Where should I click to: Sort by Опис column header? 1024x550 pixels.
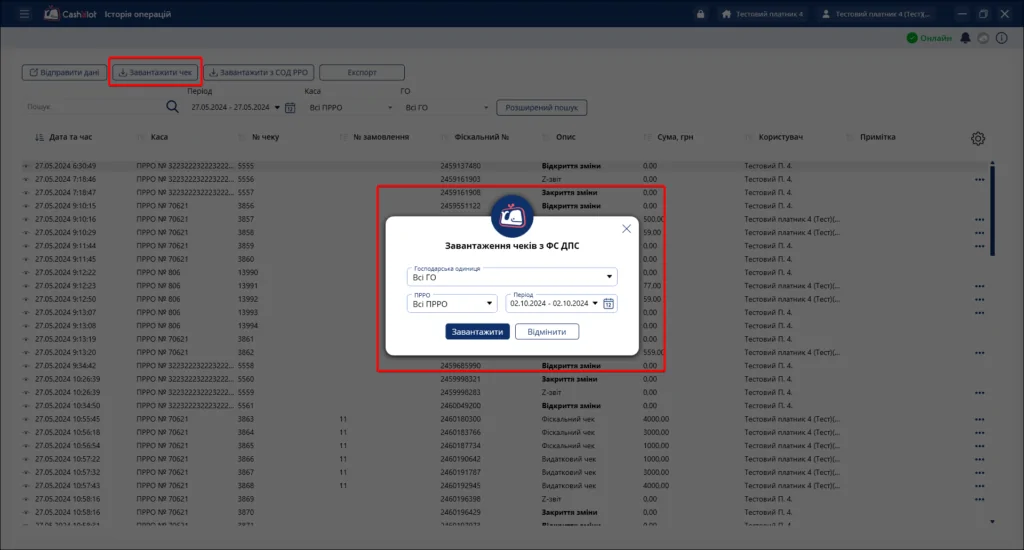(566, 137)
